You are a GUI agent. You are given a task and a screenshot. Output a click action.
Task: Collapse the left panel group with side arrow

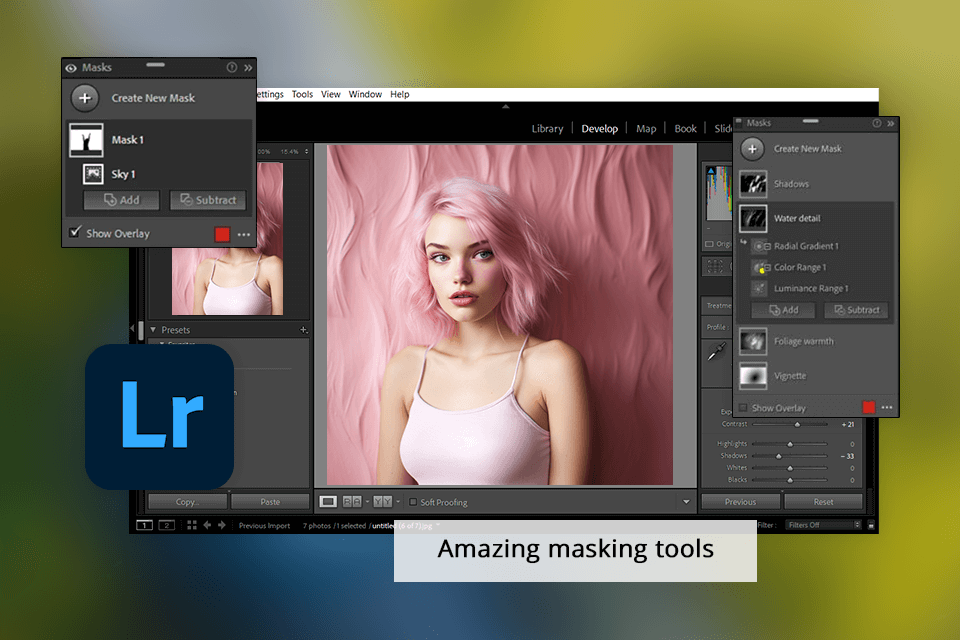tap(132, 329)
